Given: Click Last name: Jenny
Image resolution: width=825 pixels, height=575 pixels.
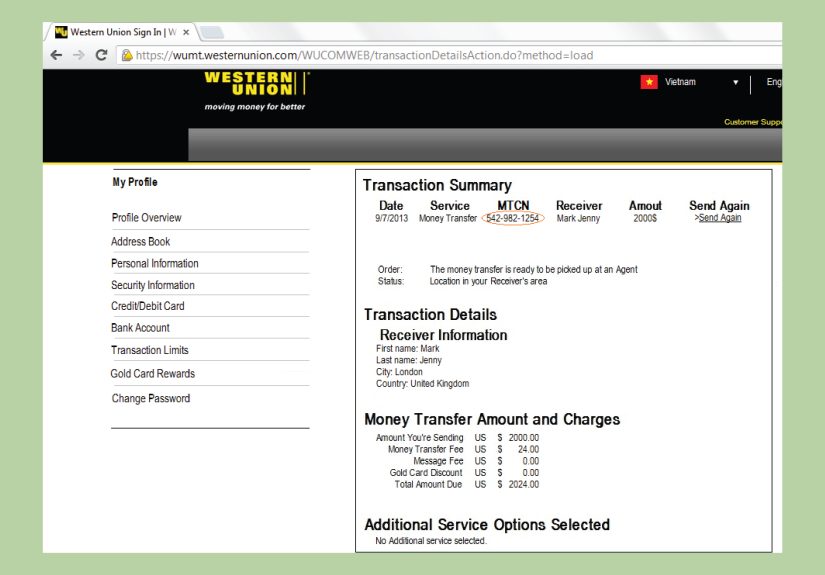Looking at the screenshot, I should pyautogui.click(x=409, y=360).
